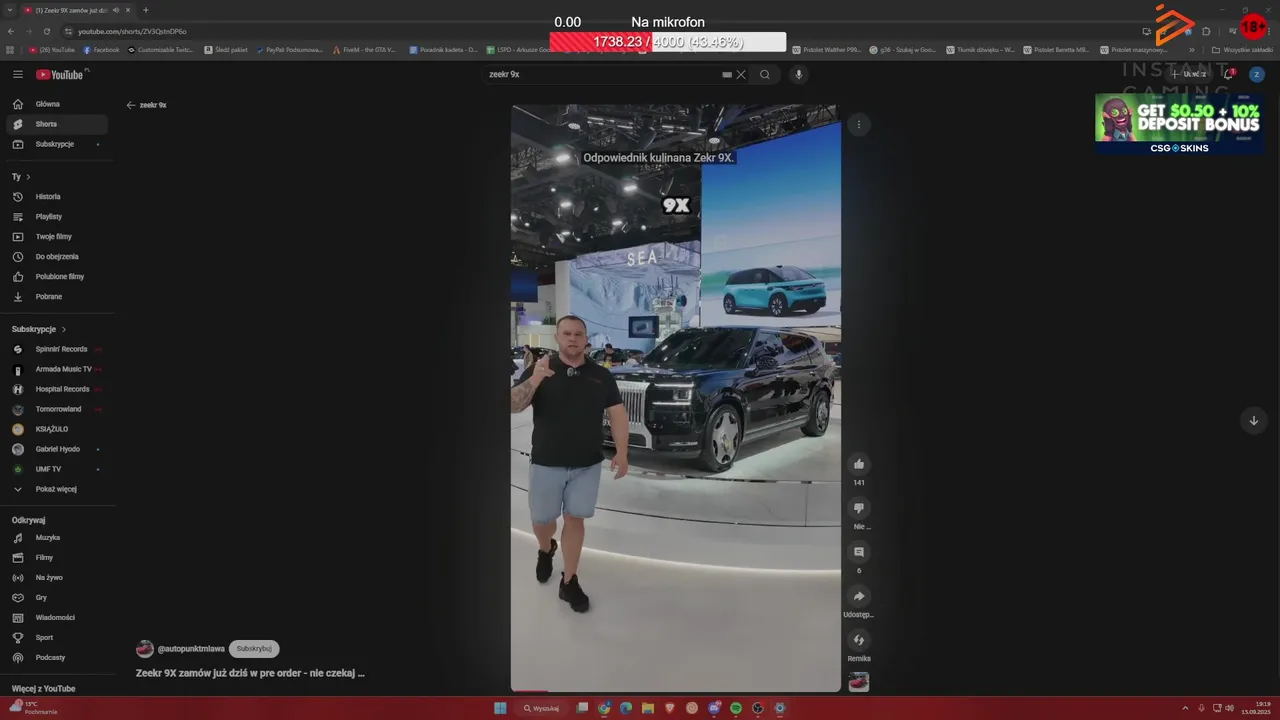
Task: Open the Windows Start menu
Action: coord(500,708)
